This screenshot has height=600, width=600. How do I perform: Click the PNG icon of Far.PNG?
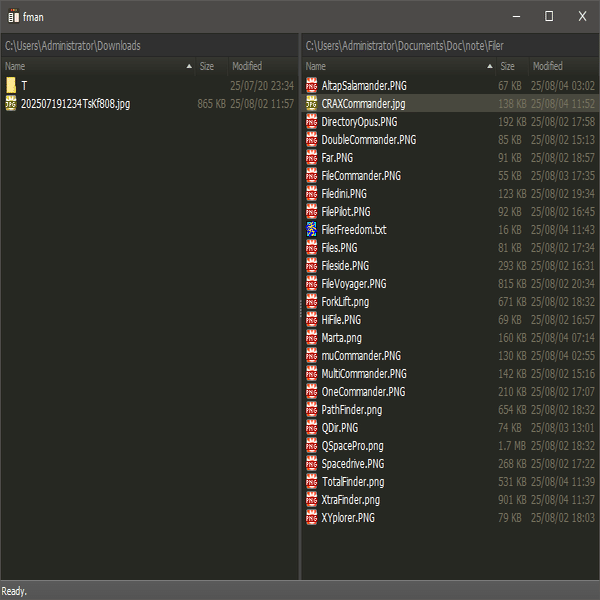coord(311,158)
